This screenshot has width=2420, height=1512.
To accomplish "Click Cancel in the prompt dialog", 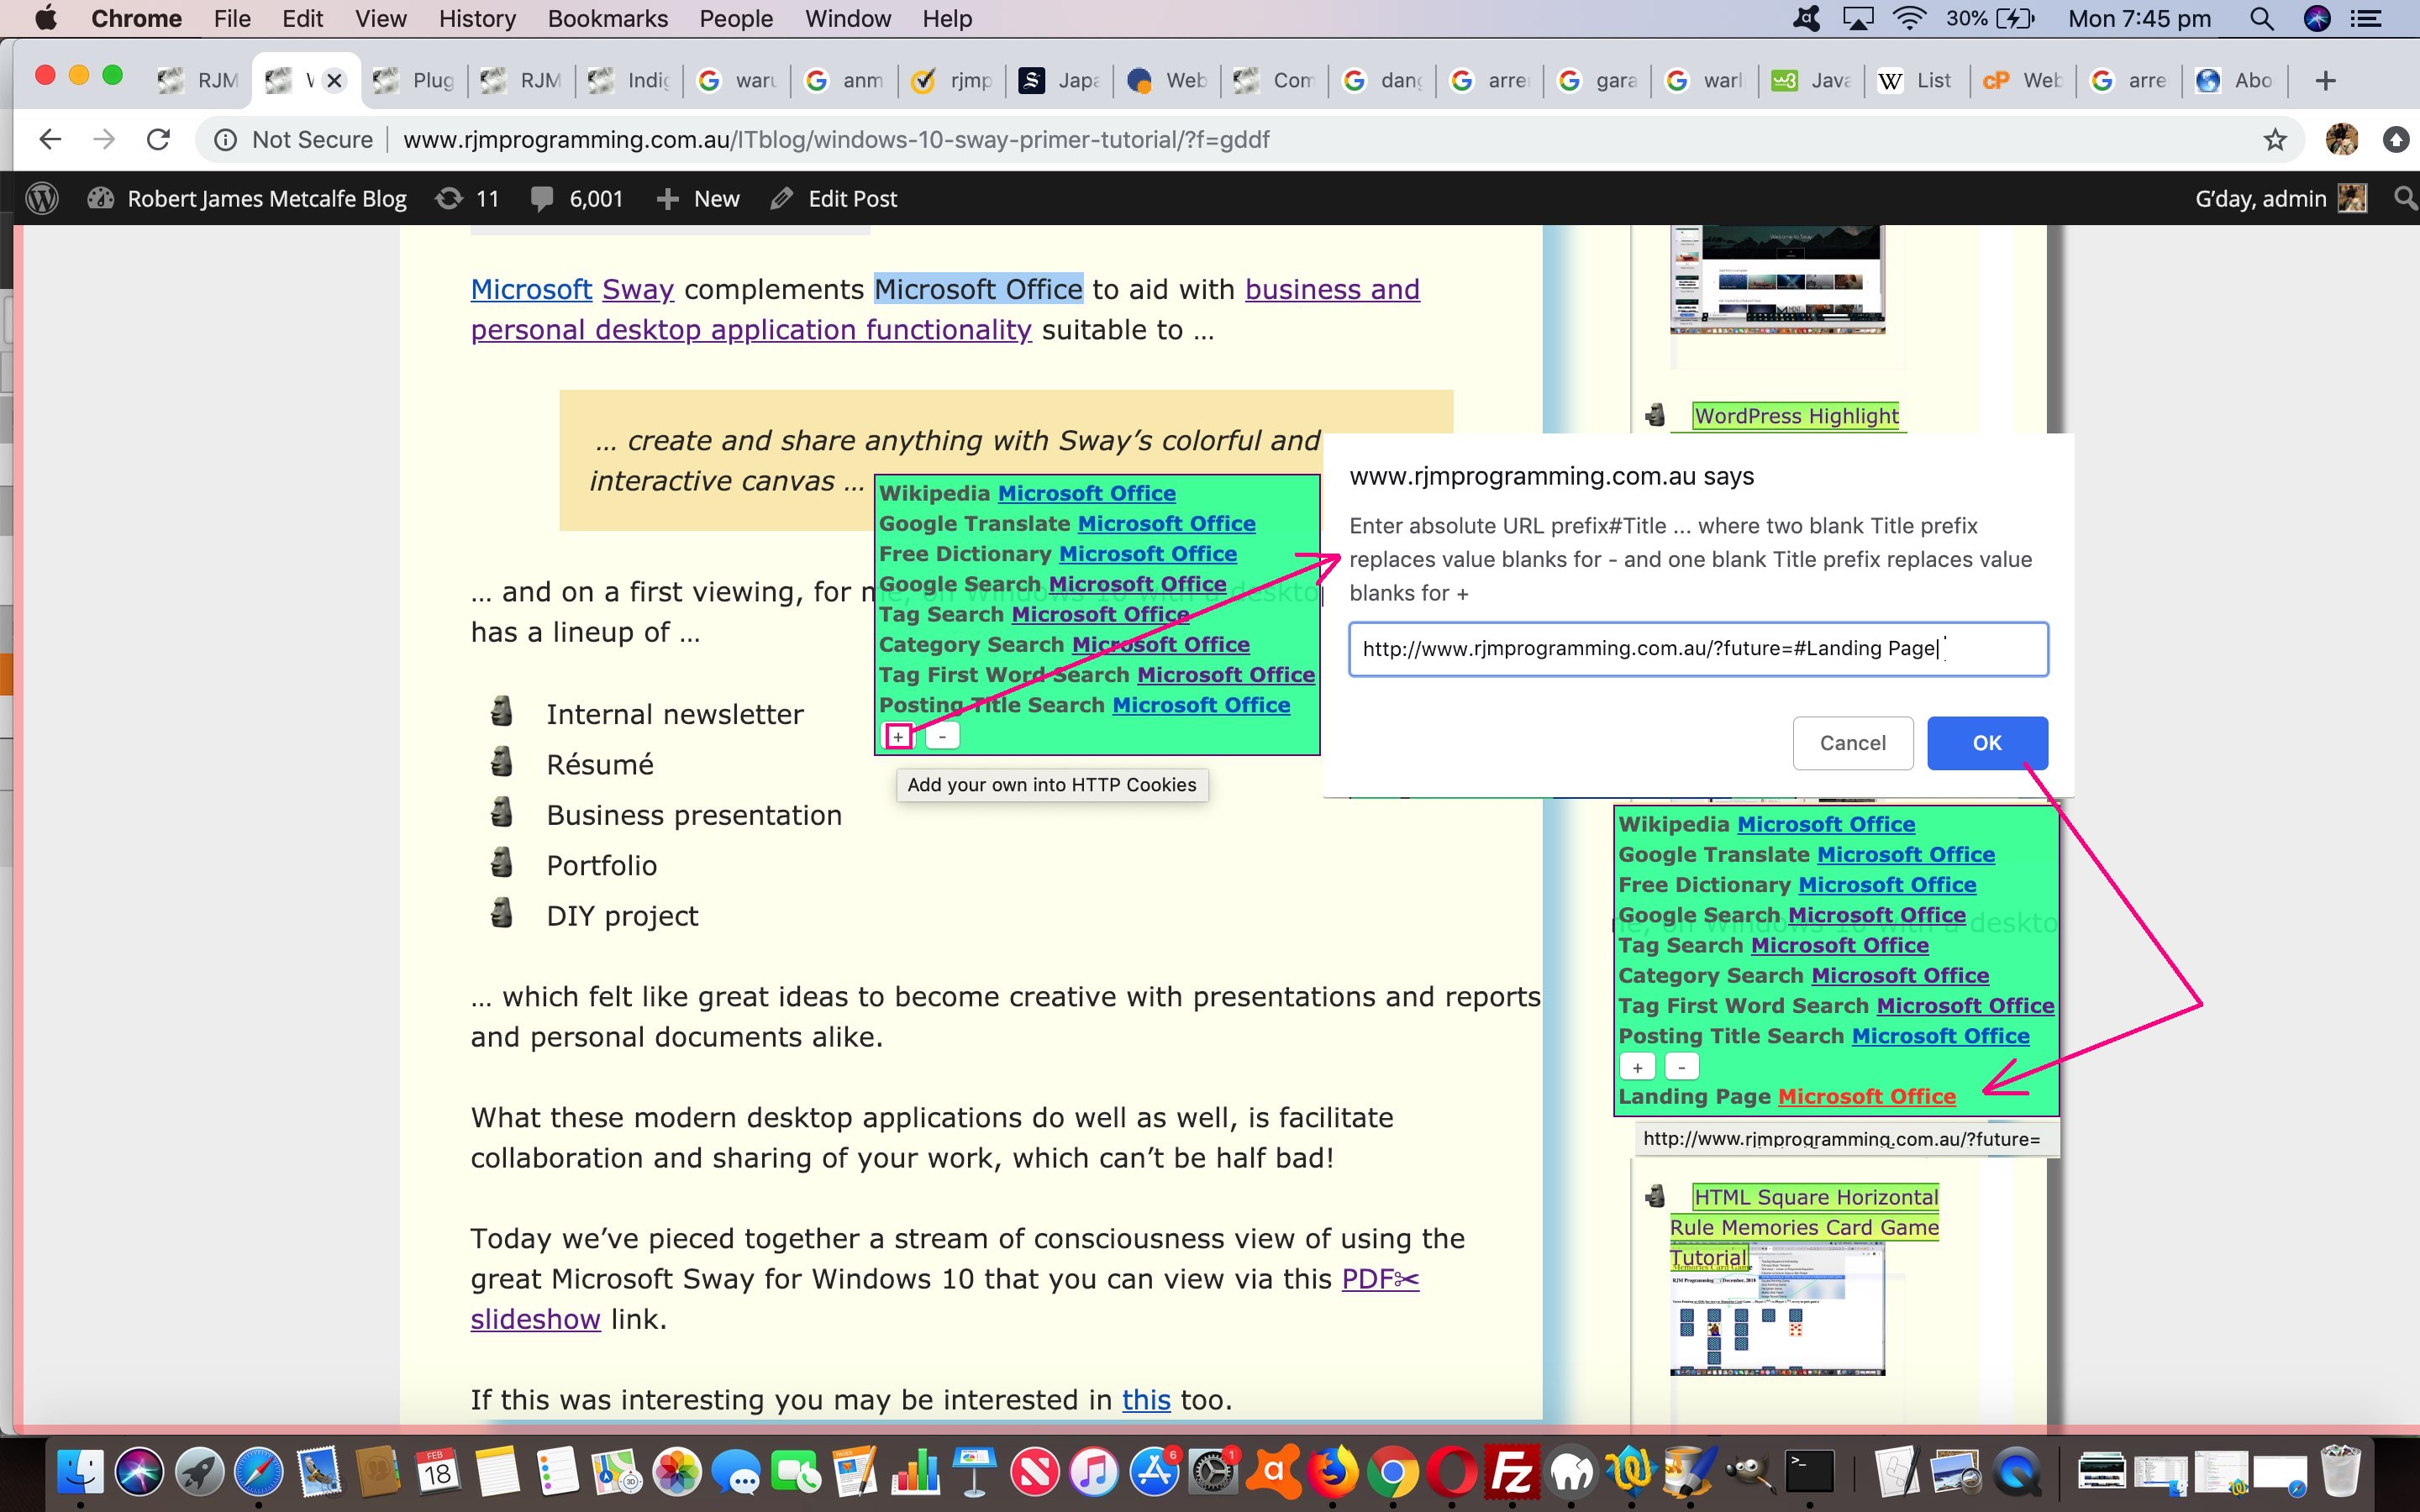I will pyautogui.click(x=1852, y=743).
